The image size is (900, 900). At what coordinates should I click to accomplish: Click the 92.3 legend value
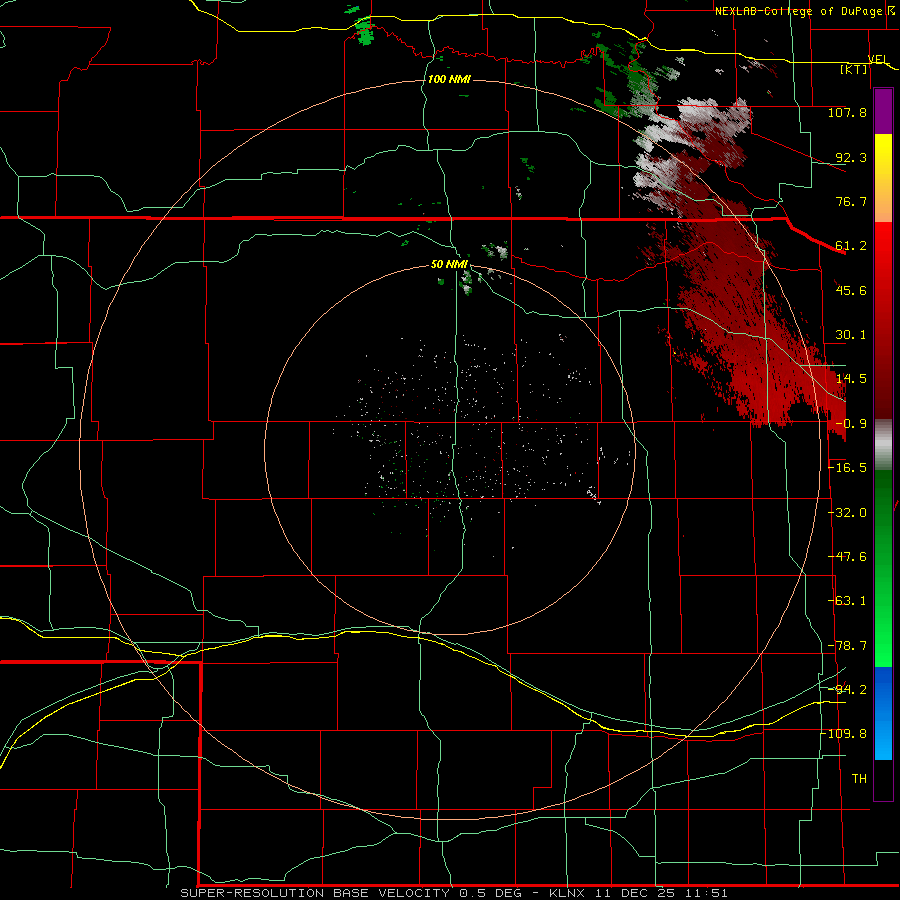tap(851, 157)
